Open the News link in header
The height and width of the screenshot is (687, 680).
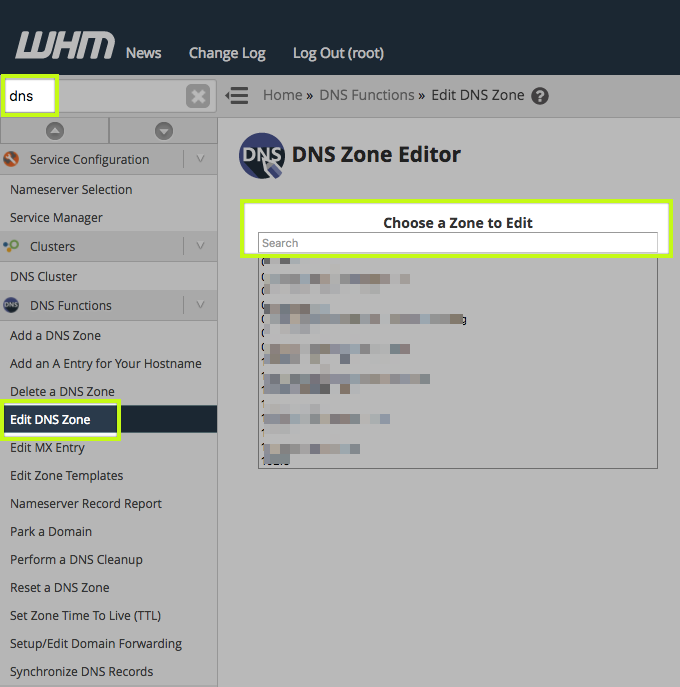[144, 53]
